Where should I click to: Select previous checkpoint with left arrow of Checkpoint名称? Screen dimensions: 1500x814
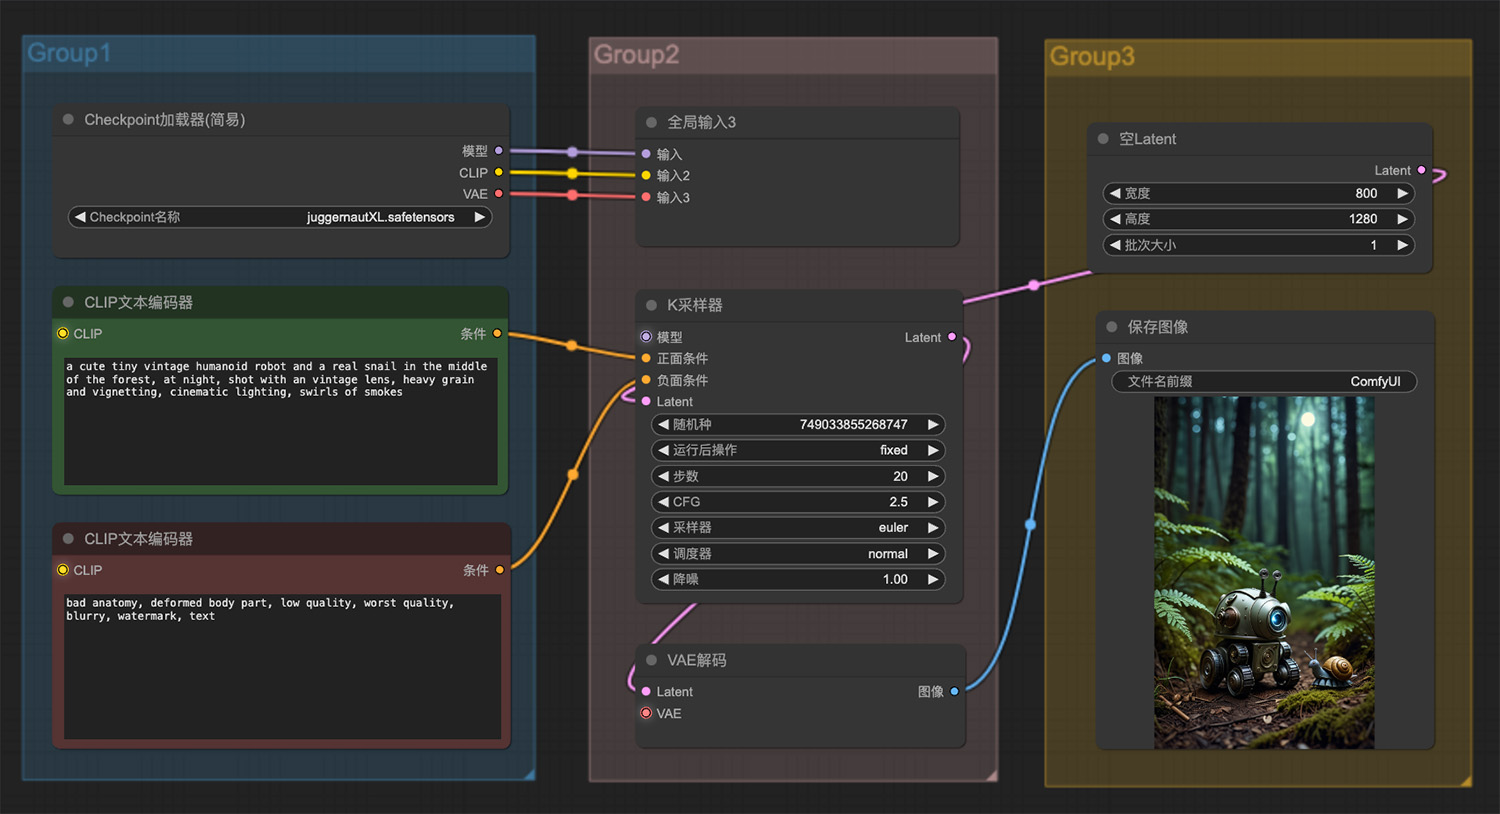coord(80,217)
